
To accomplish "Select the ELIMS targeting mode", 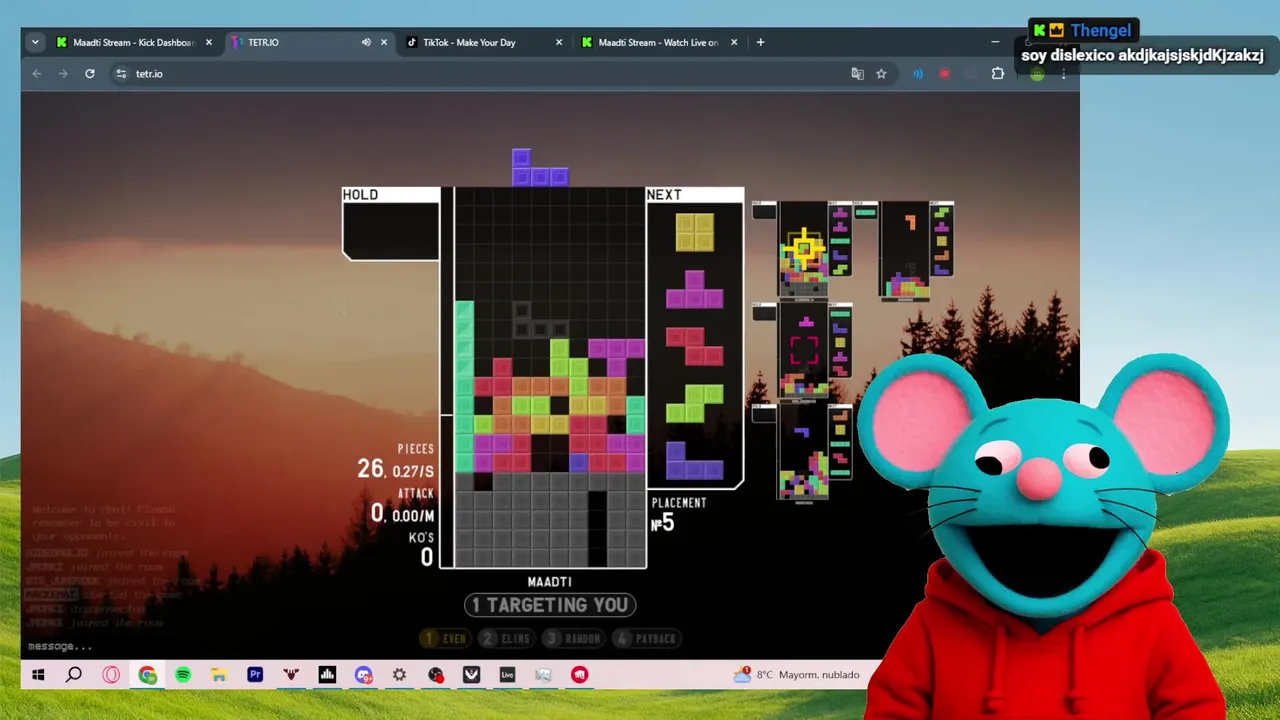I will pos(507,638).
